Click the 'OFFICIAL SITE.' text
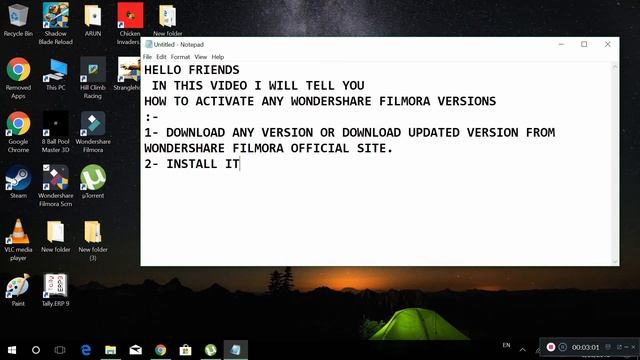 pos(342,148)
